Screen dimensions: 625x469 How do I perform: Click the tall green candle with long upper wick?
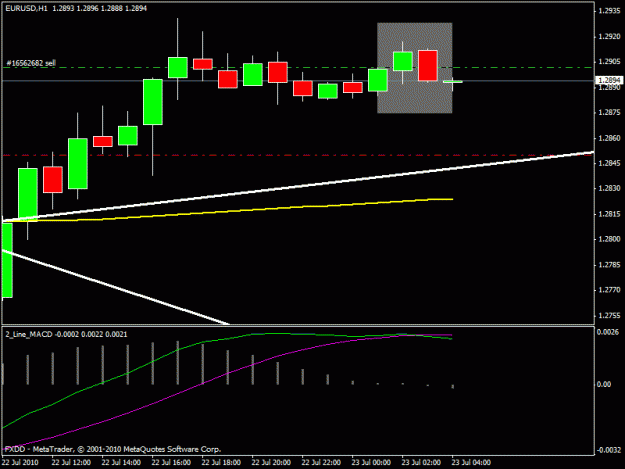click(178, 67)
